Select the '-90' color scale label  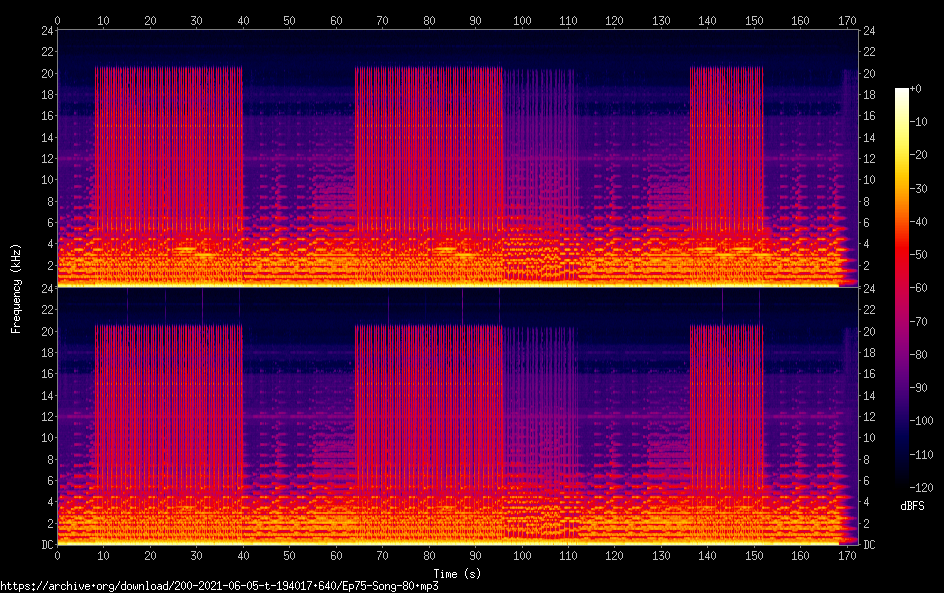919,388
